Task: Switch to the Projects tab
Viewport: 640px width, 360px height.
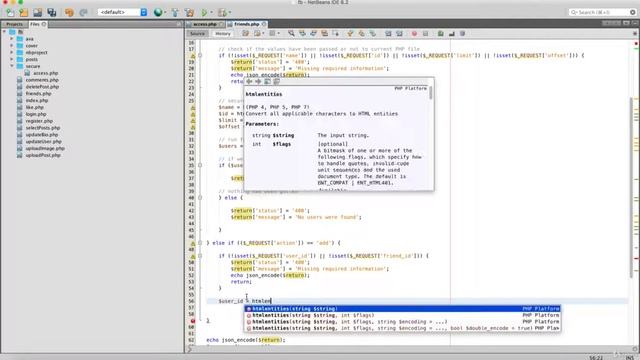Action: coord(14,24)
